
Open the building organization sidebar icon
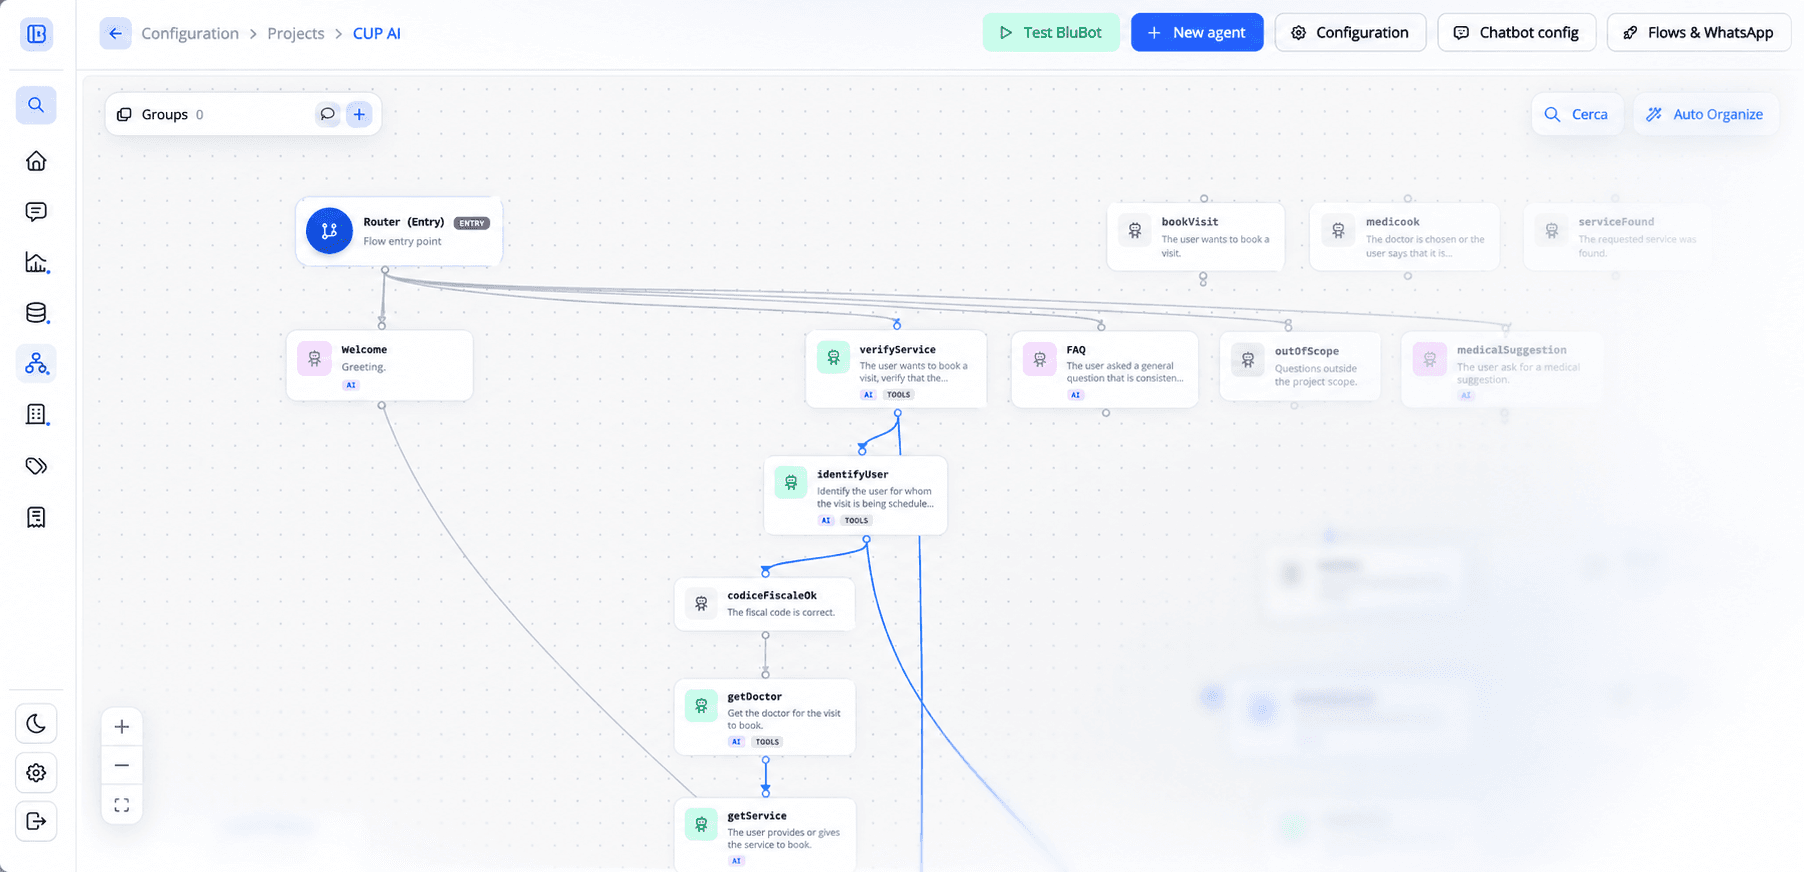click(x=36, y=415)
